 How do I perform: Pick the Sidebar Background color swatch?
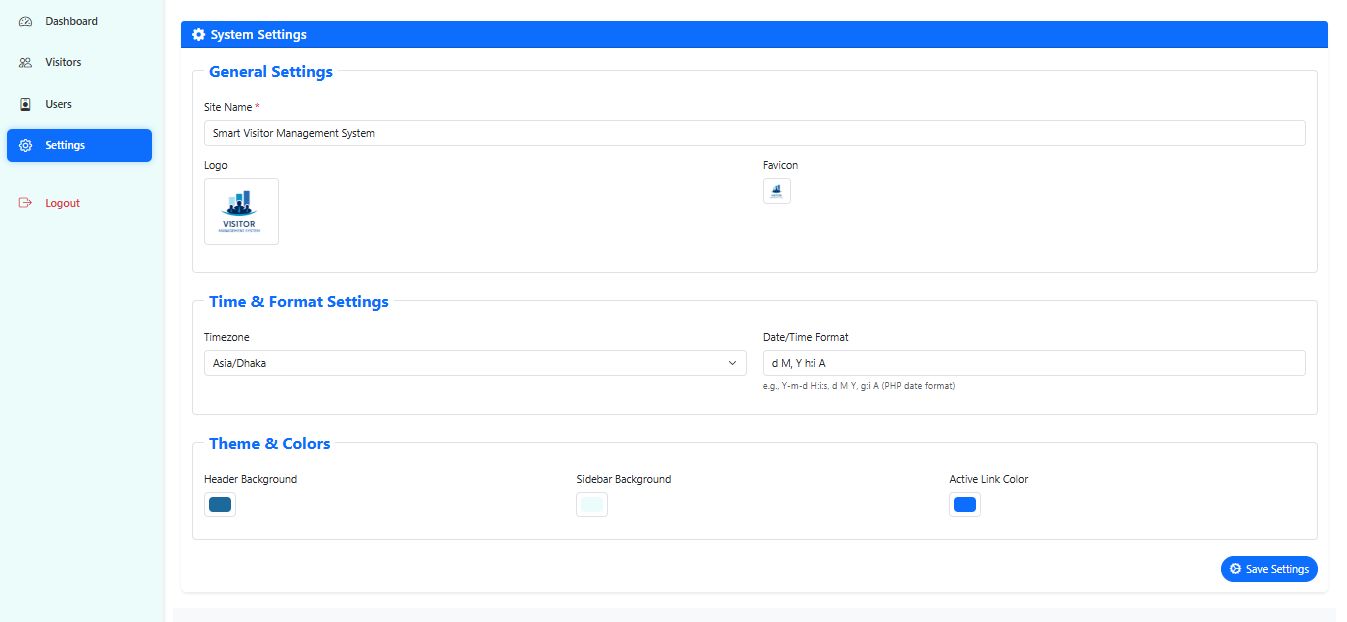coord(592,505)
